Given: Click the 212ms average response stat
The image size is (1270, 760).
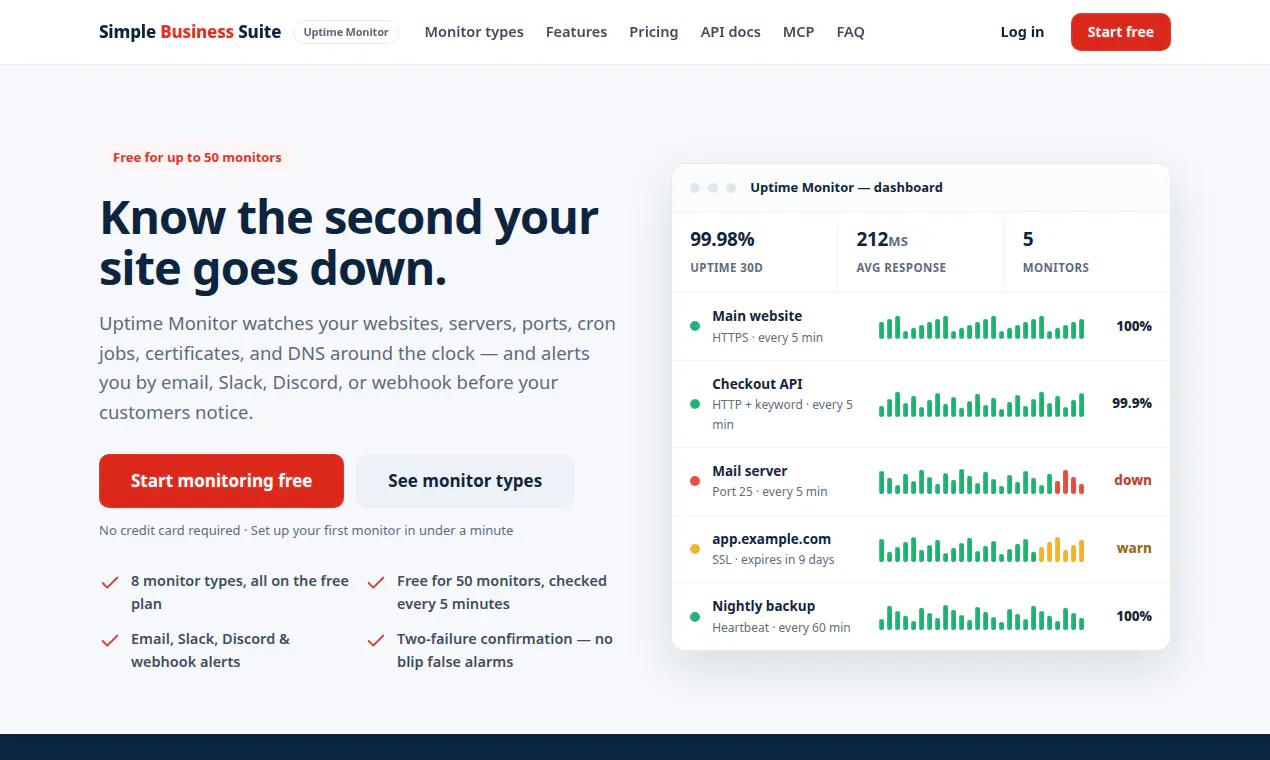Looking at the screenshot, I should click(920, 252).
